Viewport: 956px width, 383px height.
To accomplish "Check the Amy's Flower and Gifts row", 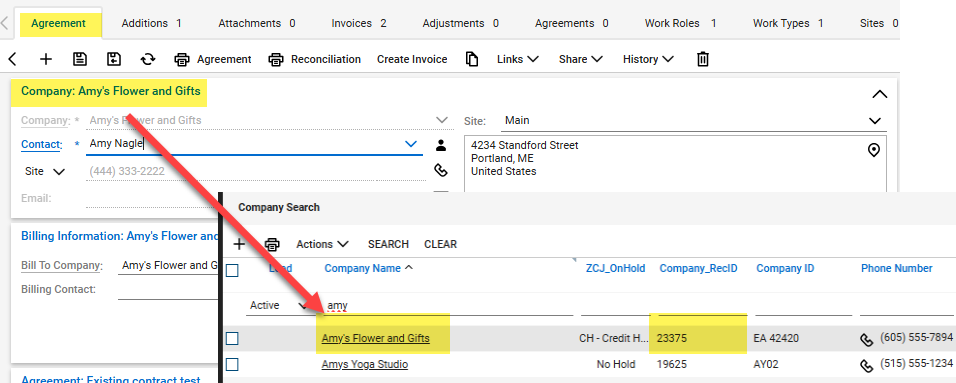I will point(232,339).
